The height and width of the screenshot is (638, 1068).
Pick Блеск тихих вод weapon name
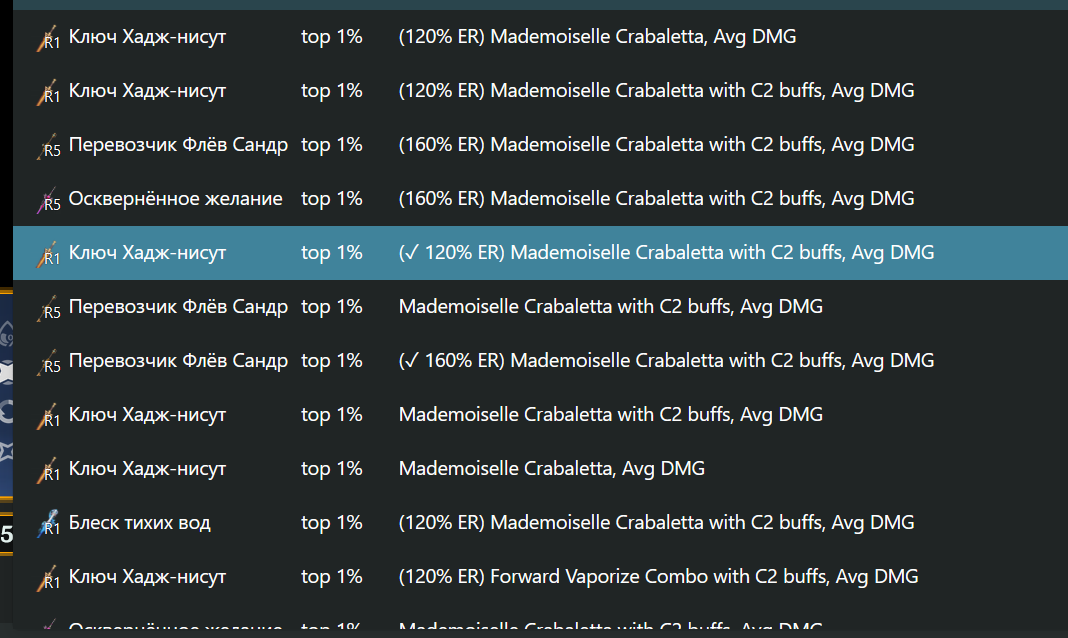(139, 523)
